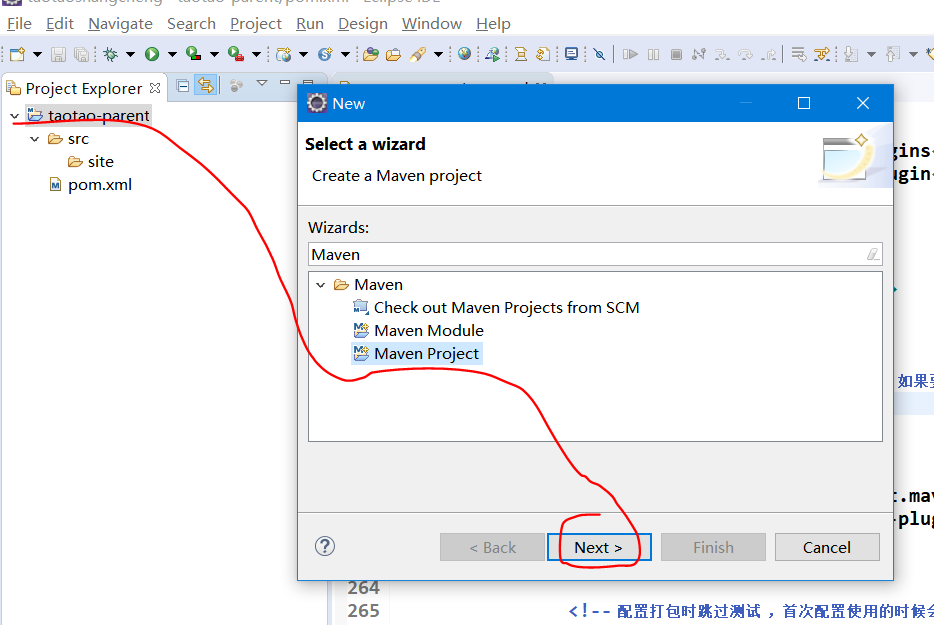Click the Step Return icon

point(769,55)
